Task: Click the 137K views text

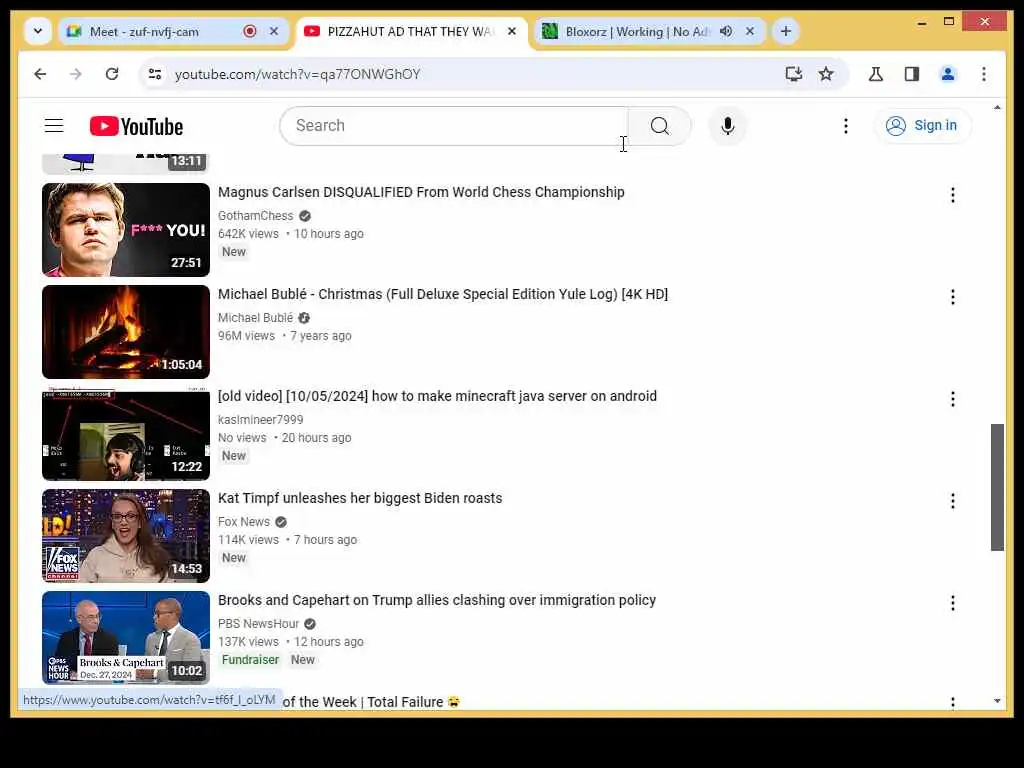Action: [248, 641]
